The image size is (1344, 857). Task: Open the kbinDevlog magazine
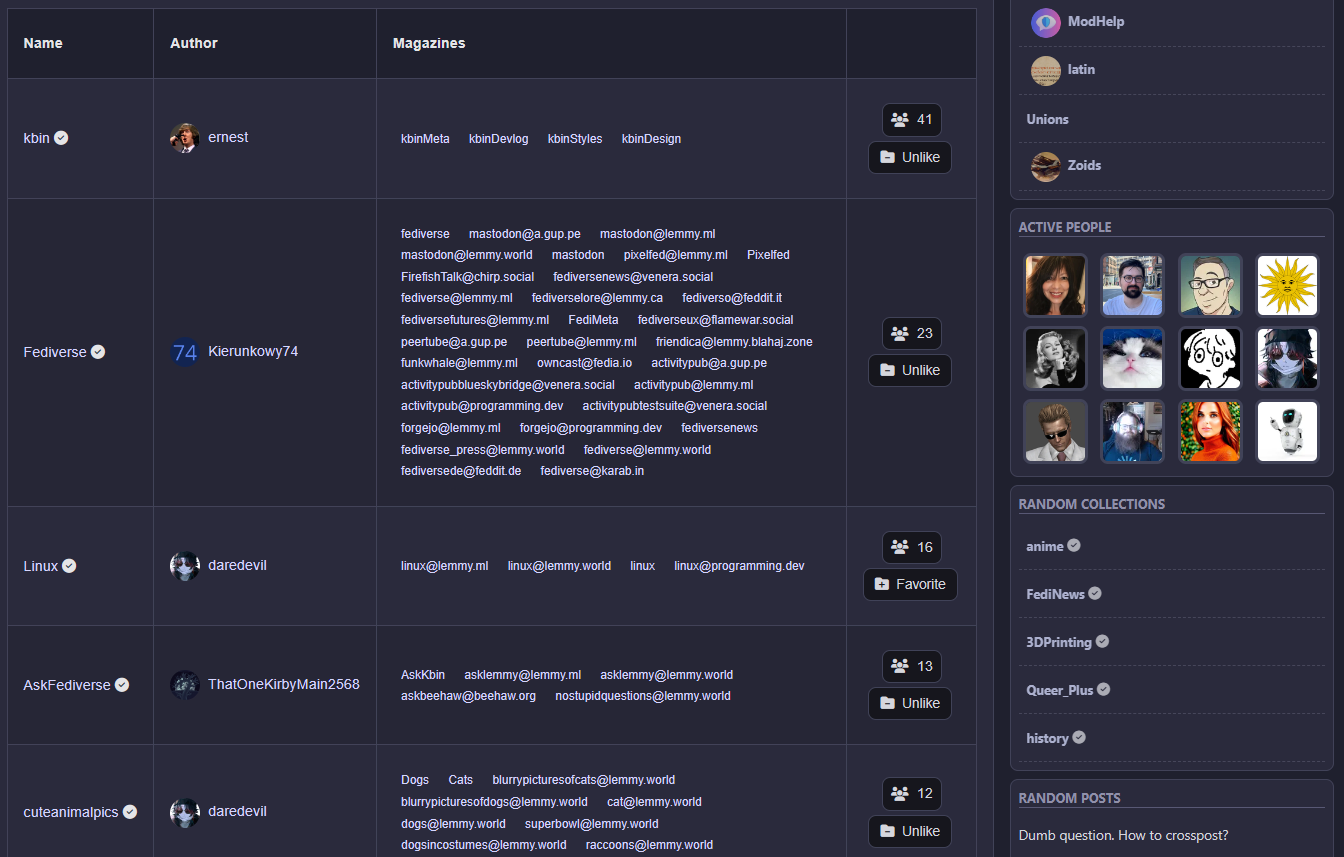[x=498, y=139]
